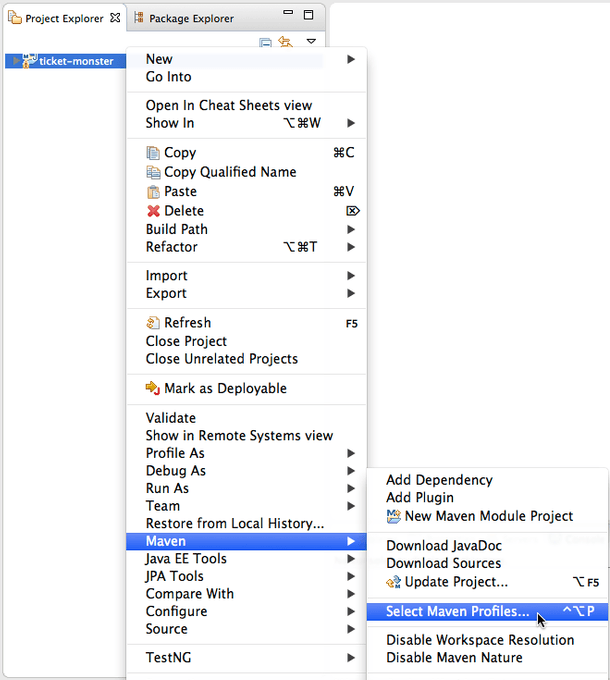Select Disable Maven Nature option
The height and width of the screenshot is (680, 610).
coord(454,657)
